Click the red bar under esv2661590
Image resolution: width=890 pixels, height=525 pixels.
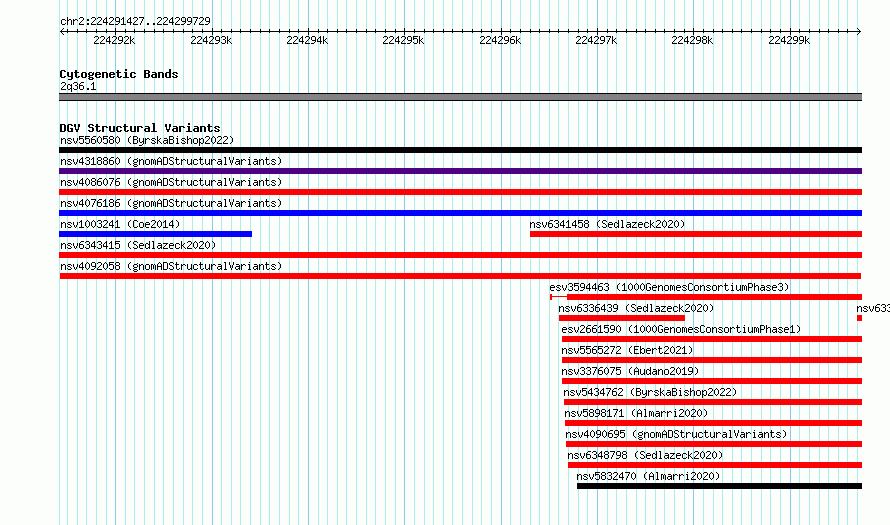tap(712, 339)
